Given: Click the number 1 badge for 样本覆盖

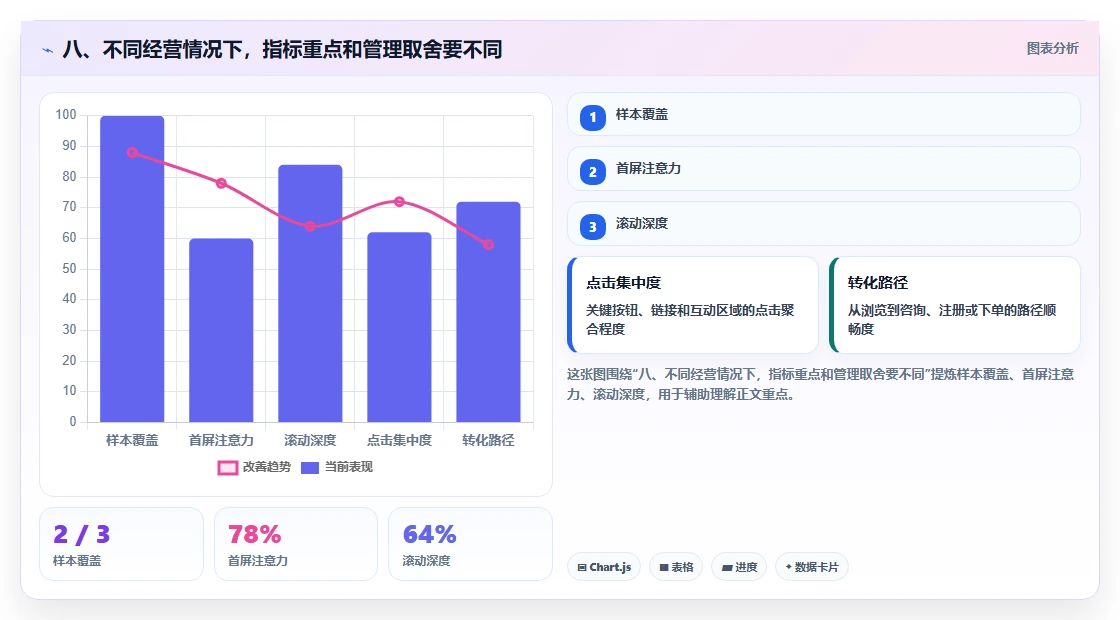Looking at the screenshot, I should pos(592,117).
